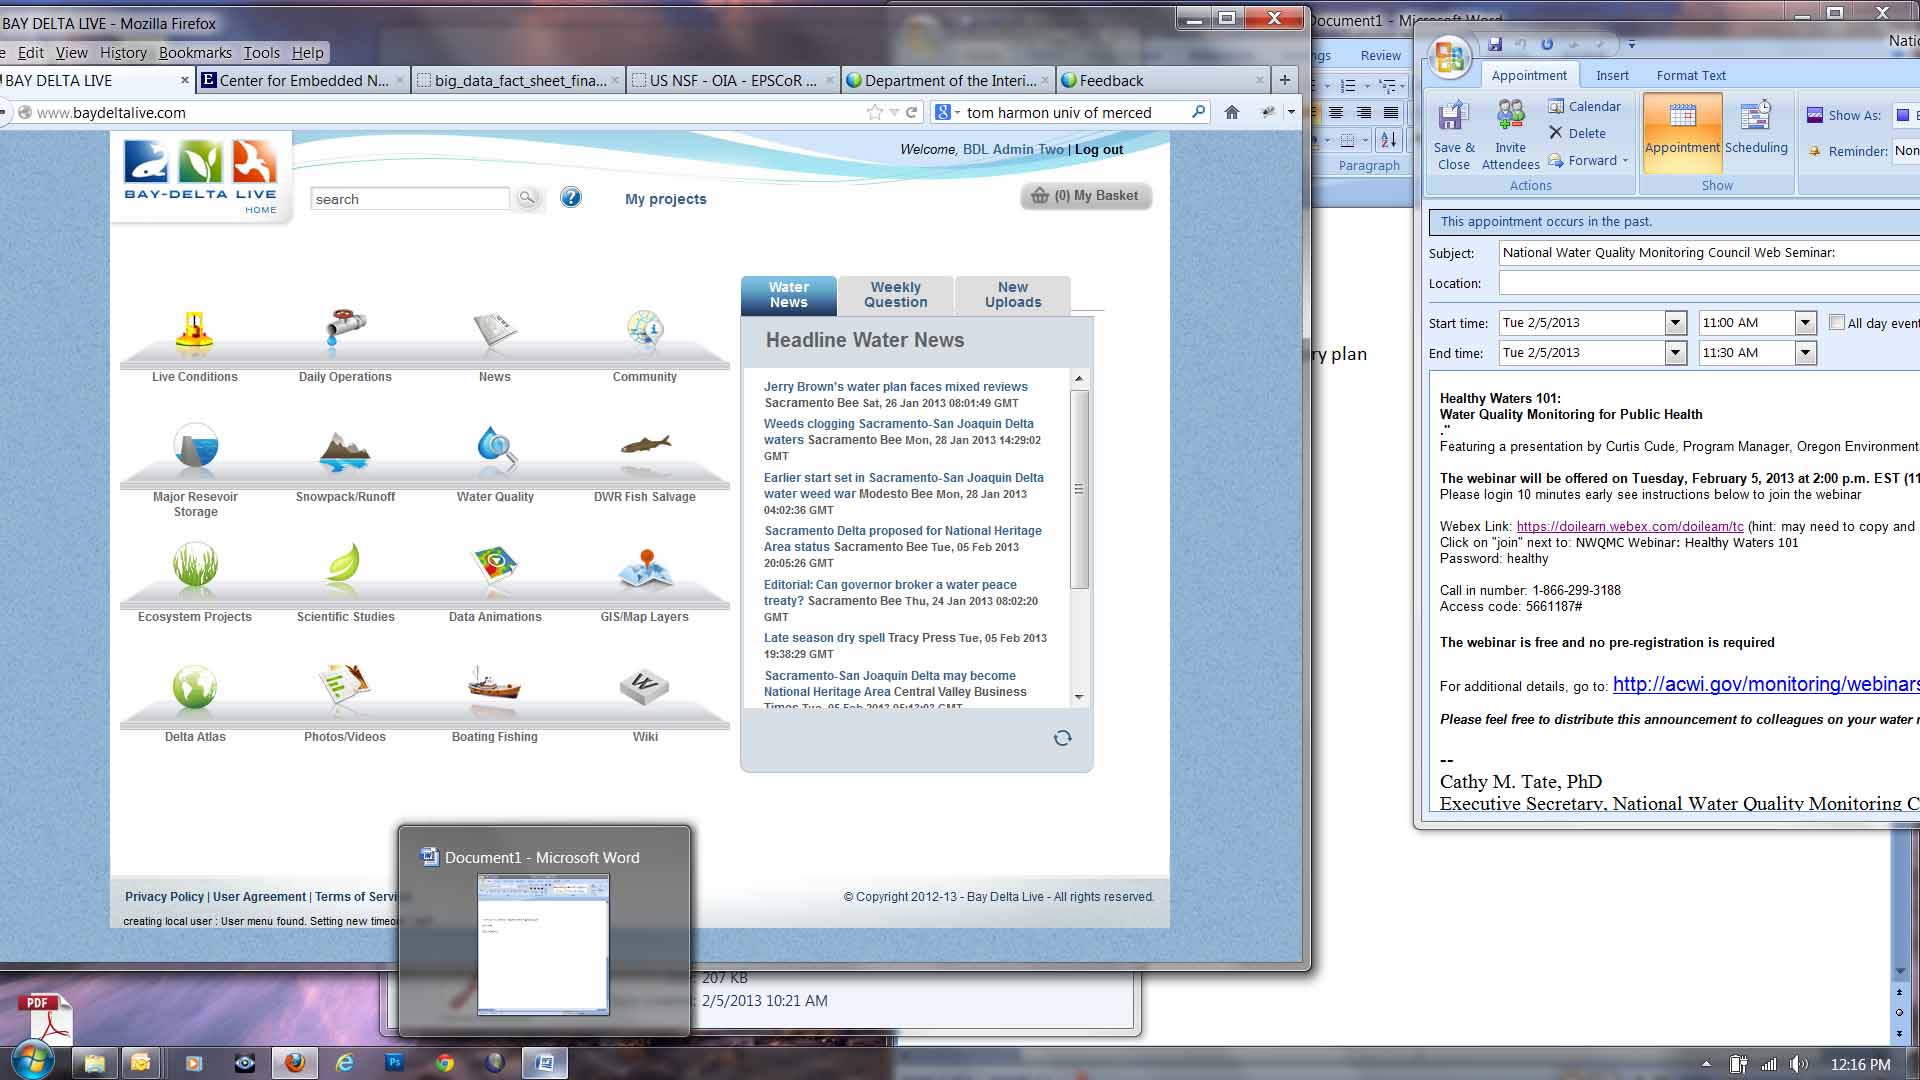Switch to the Weekly Question tab

point(896,295)
